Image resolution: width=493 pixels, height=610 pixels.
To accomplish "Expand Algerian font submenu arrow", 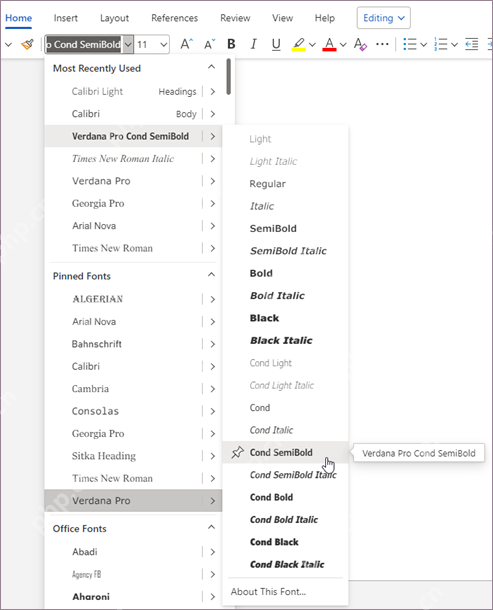I will [212, 299].
